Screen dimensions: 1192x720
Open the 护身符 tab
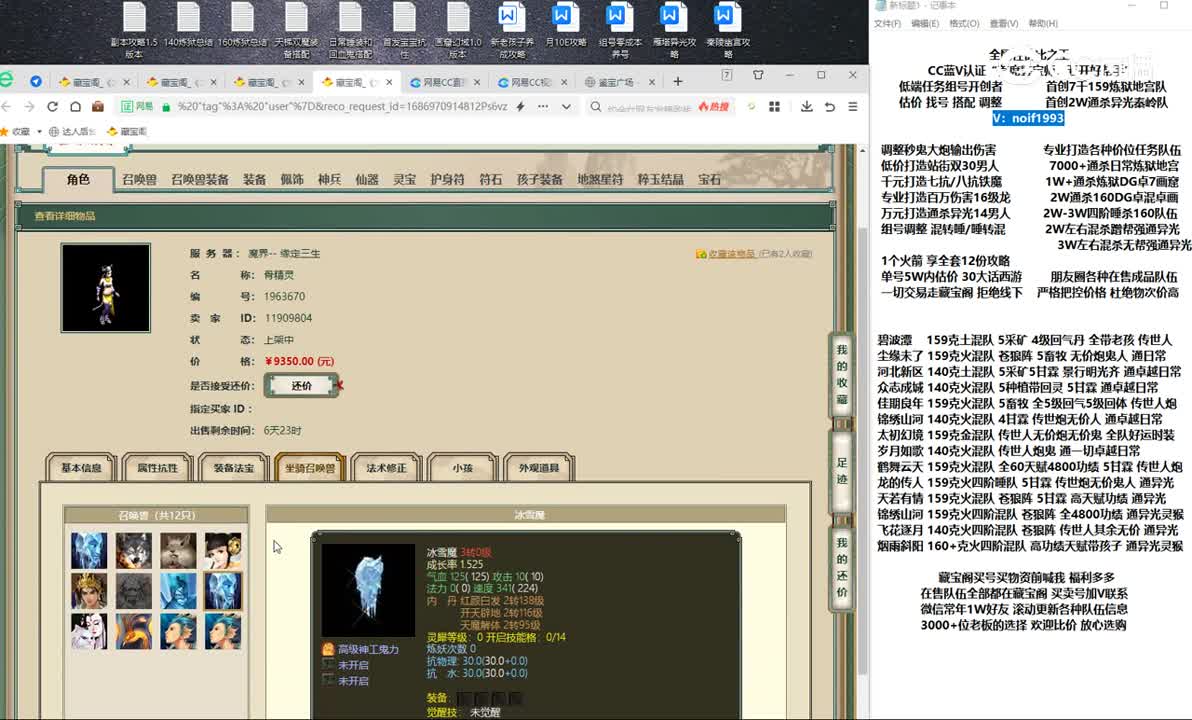tap(447, 179)
